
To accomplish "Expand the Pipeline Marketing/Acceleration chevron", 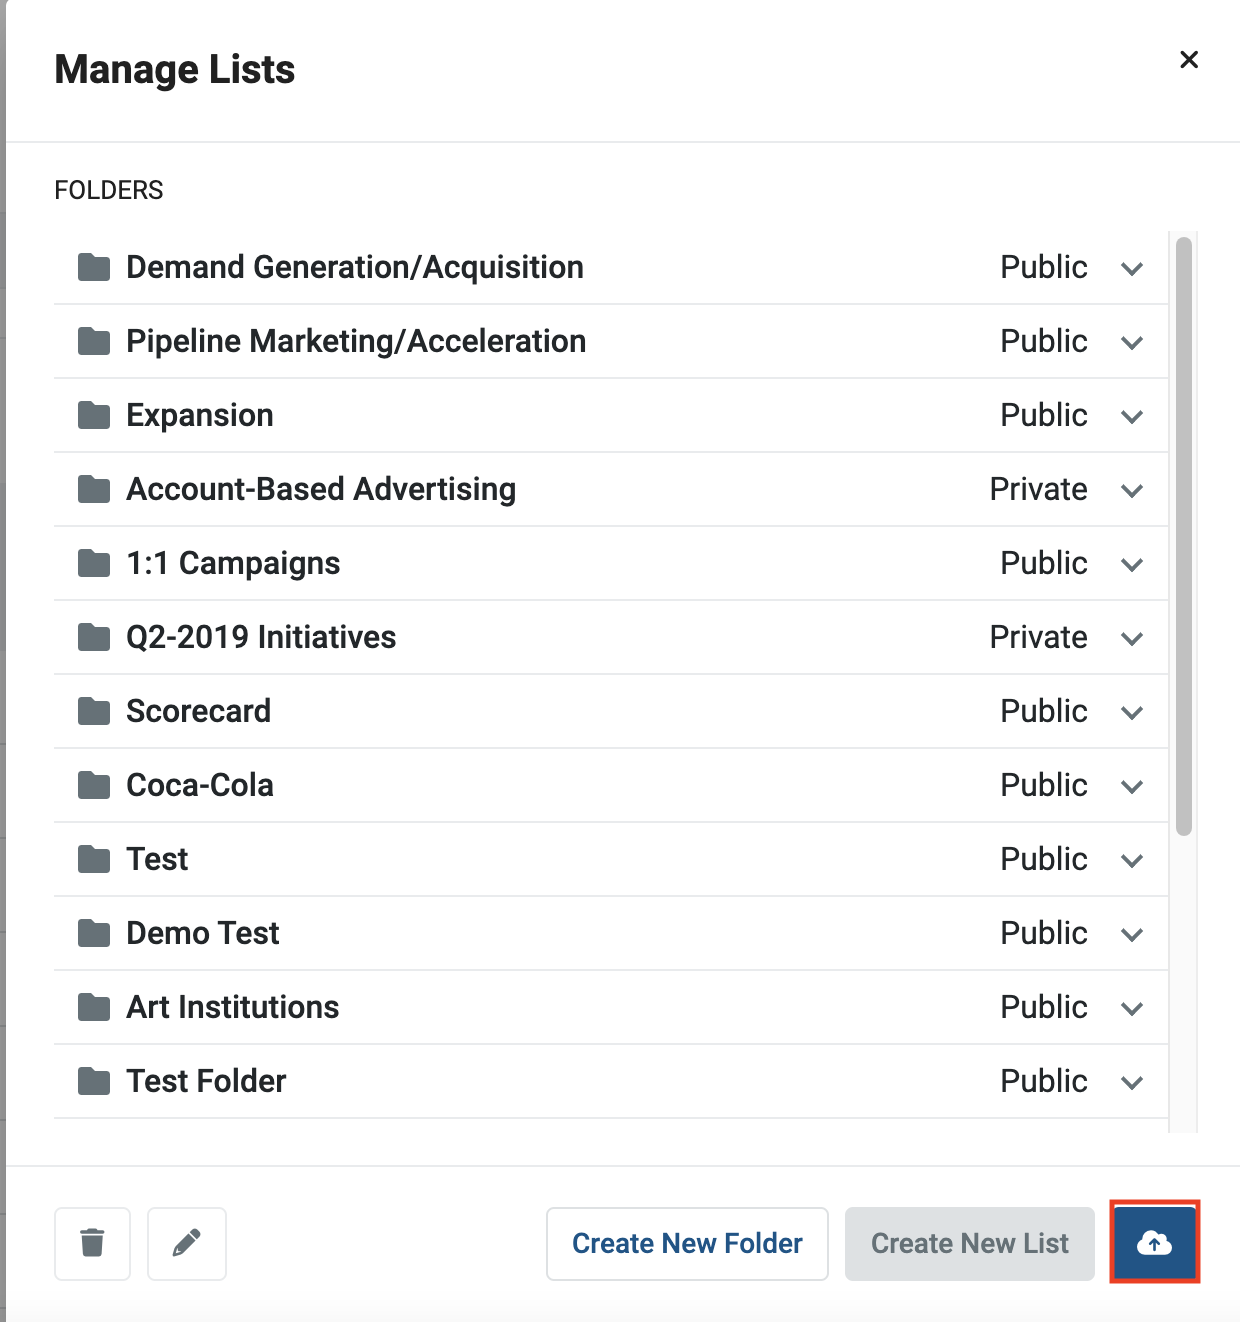I will [x=1132, y=343].
